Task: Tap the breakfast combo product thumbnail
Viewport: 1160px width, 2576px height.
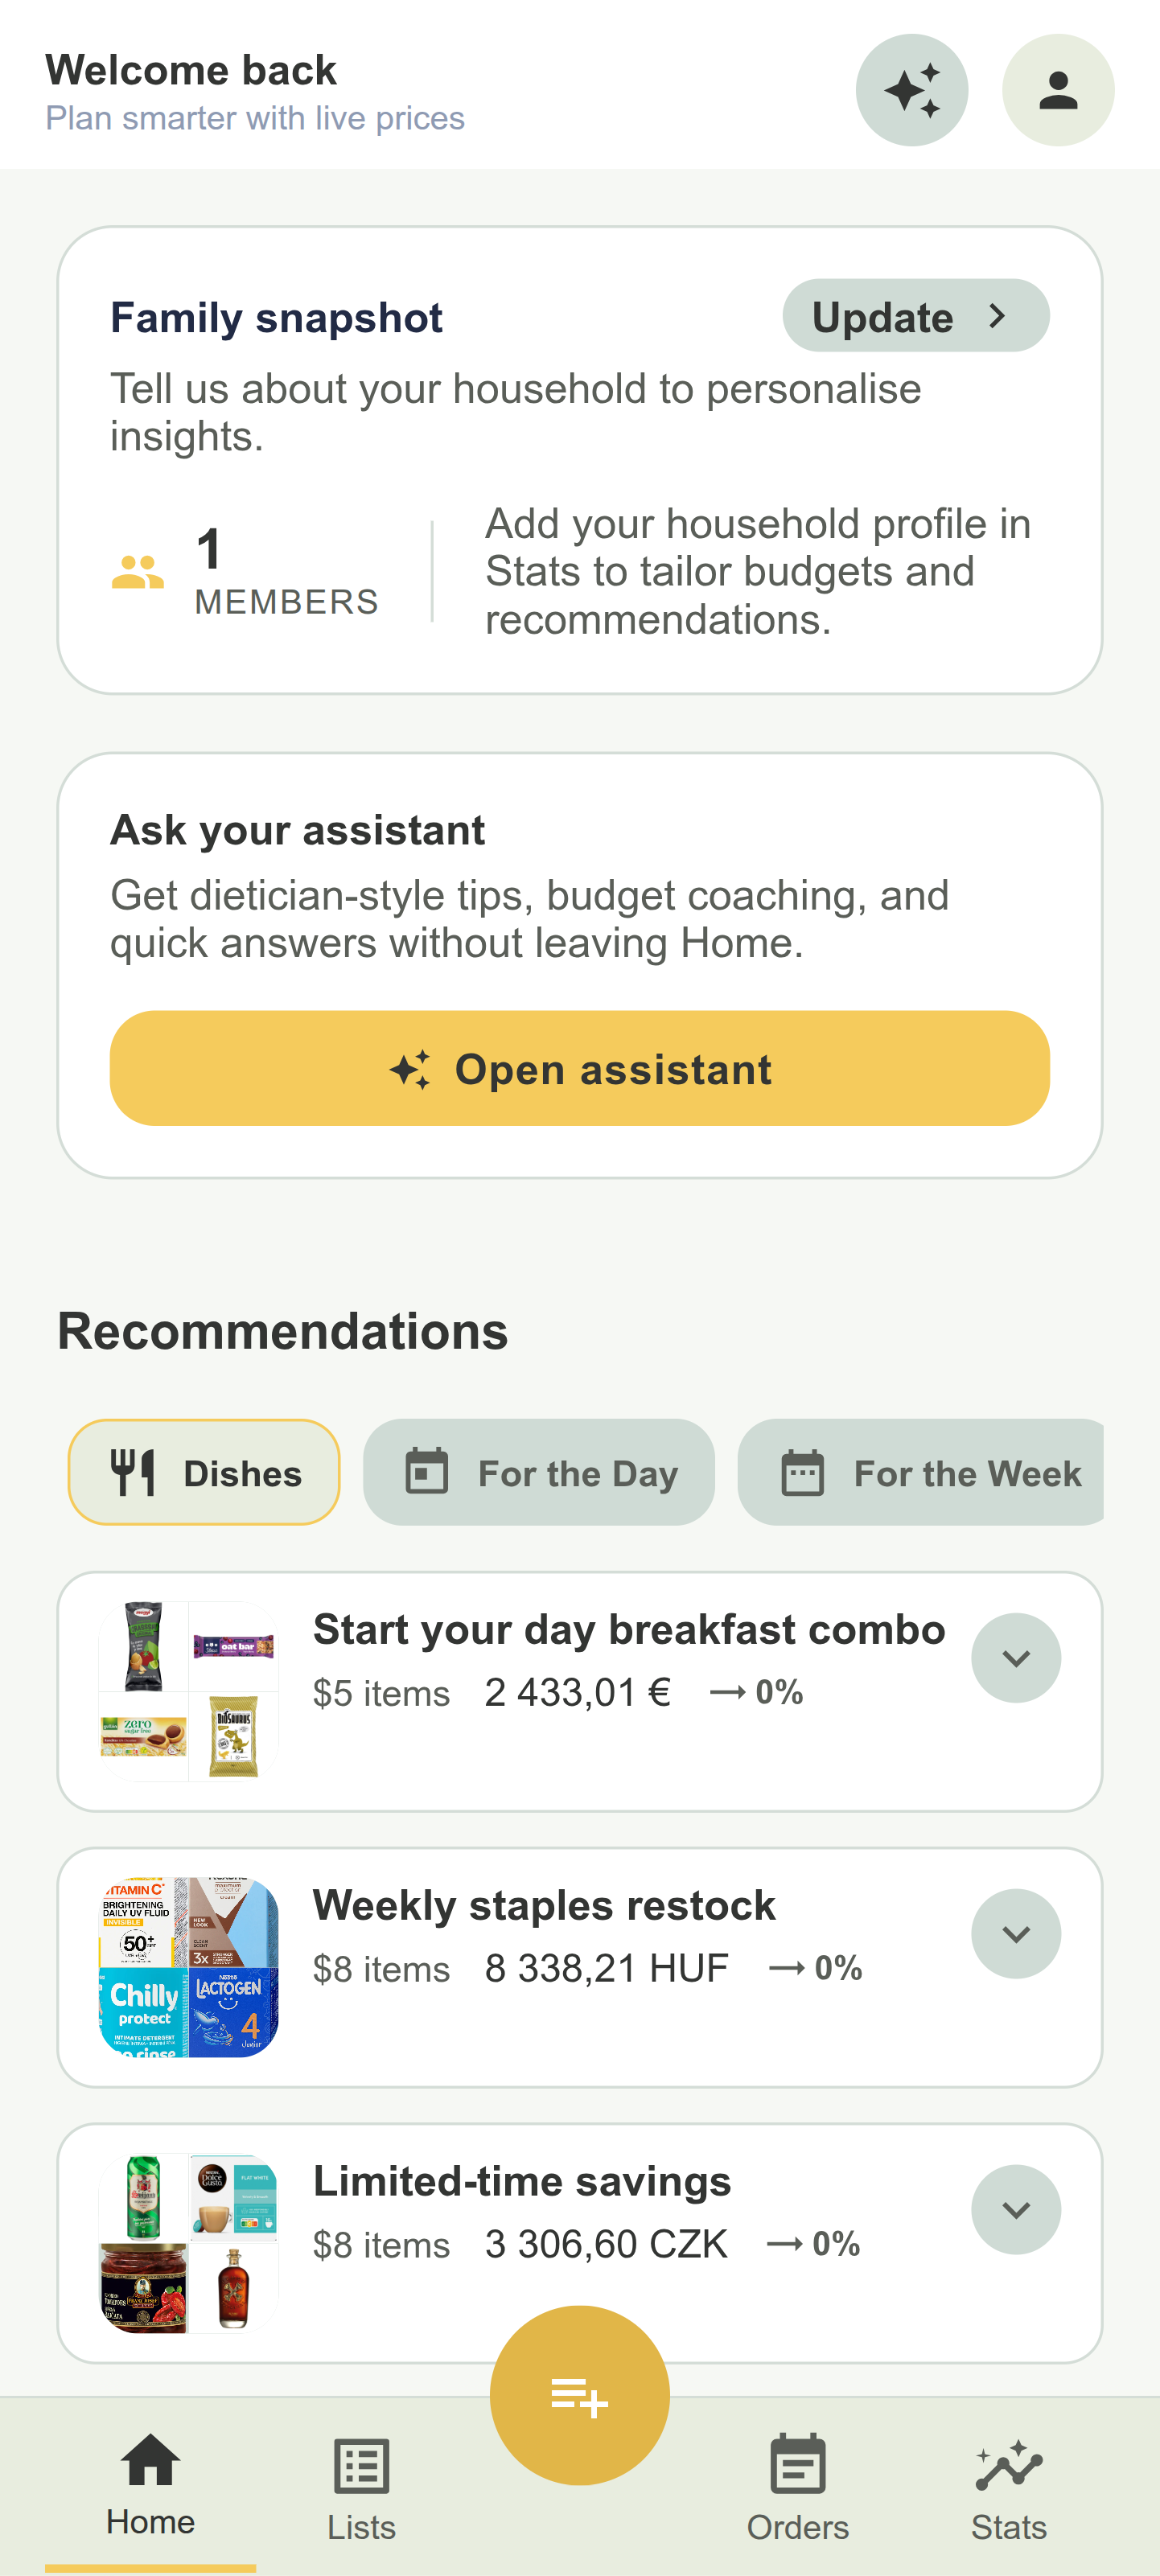Action: [189, 1691]
